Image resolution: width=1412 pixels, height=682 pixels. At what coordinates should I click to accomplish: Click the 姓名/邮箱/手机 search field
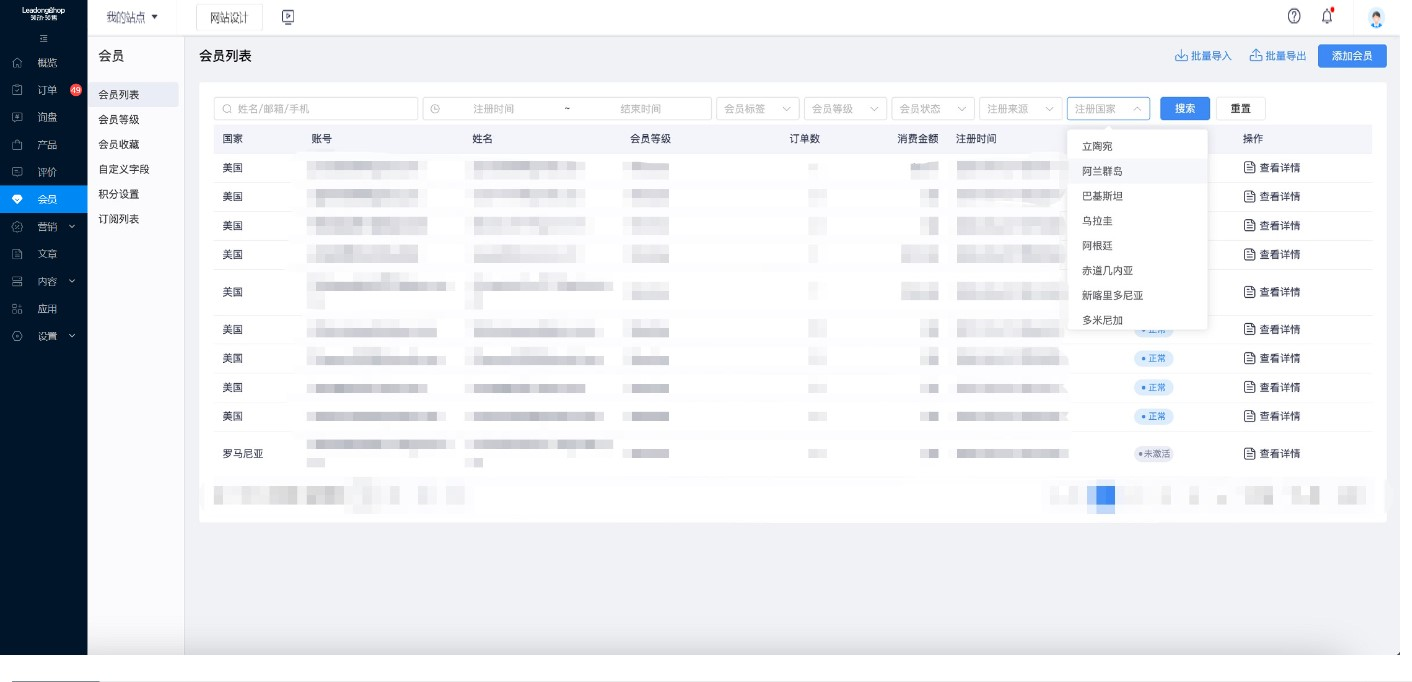(316, 109)
